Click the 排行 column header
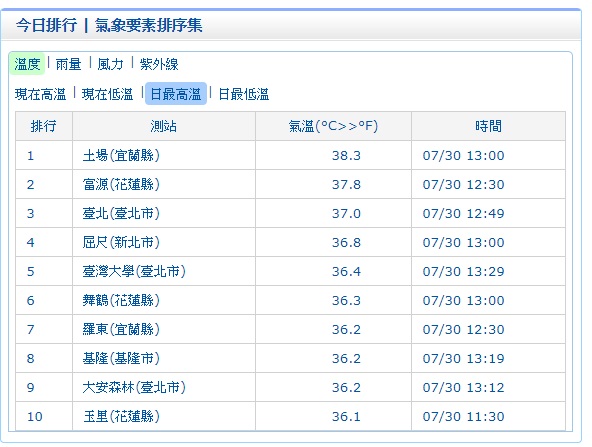592x447 pixels. pyautogui.click(x=43, y=126)
